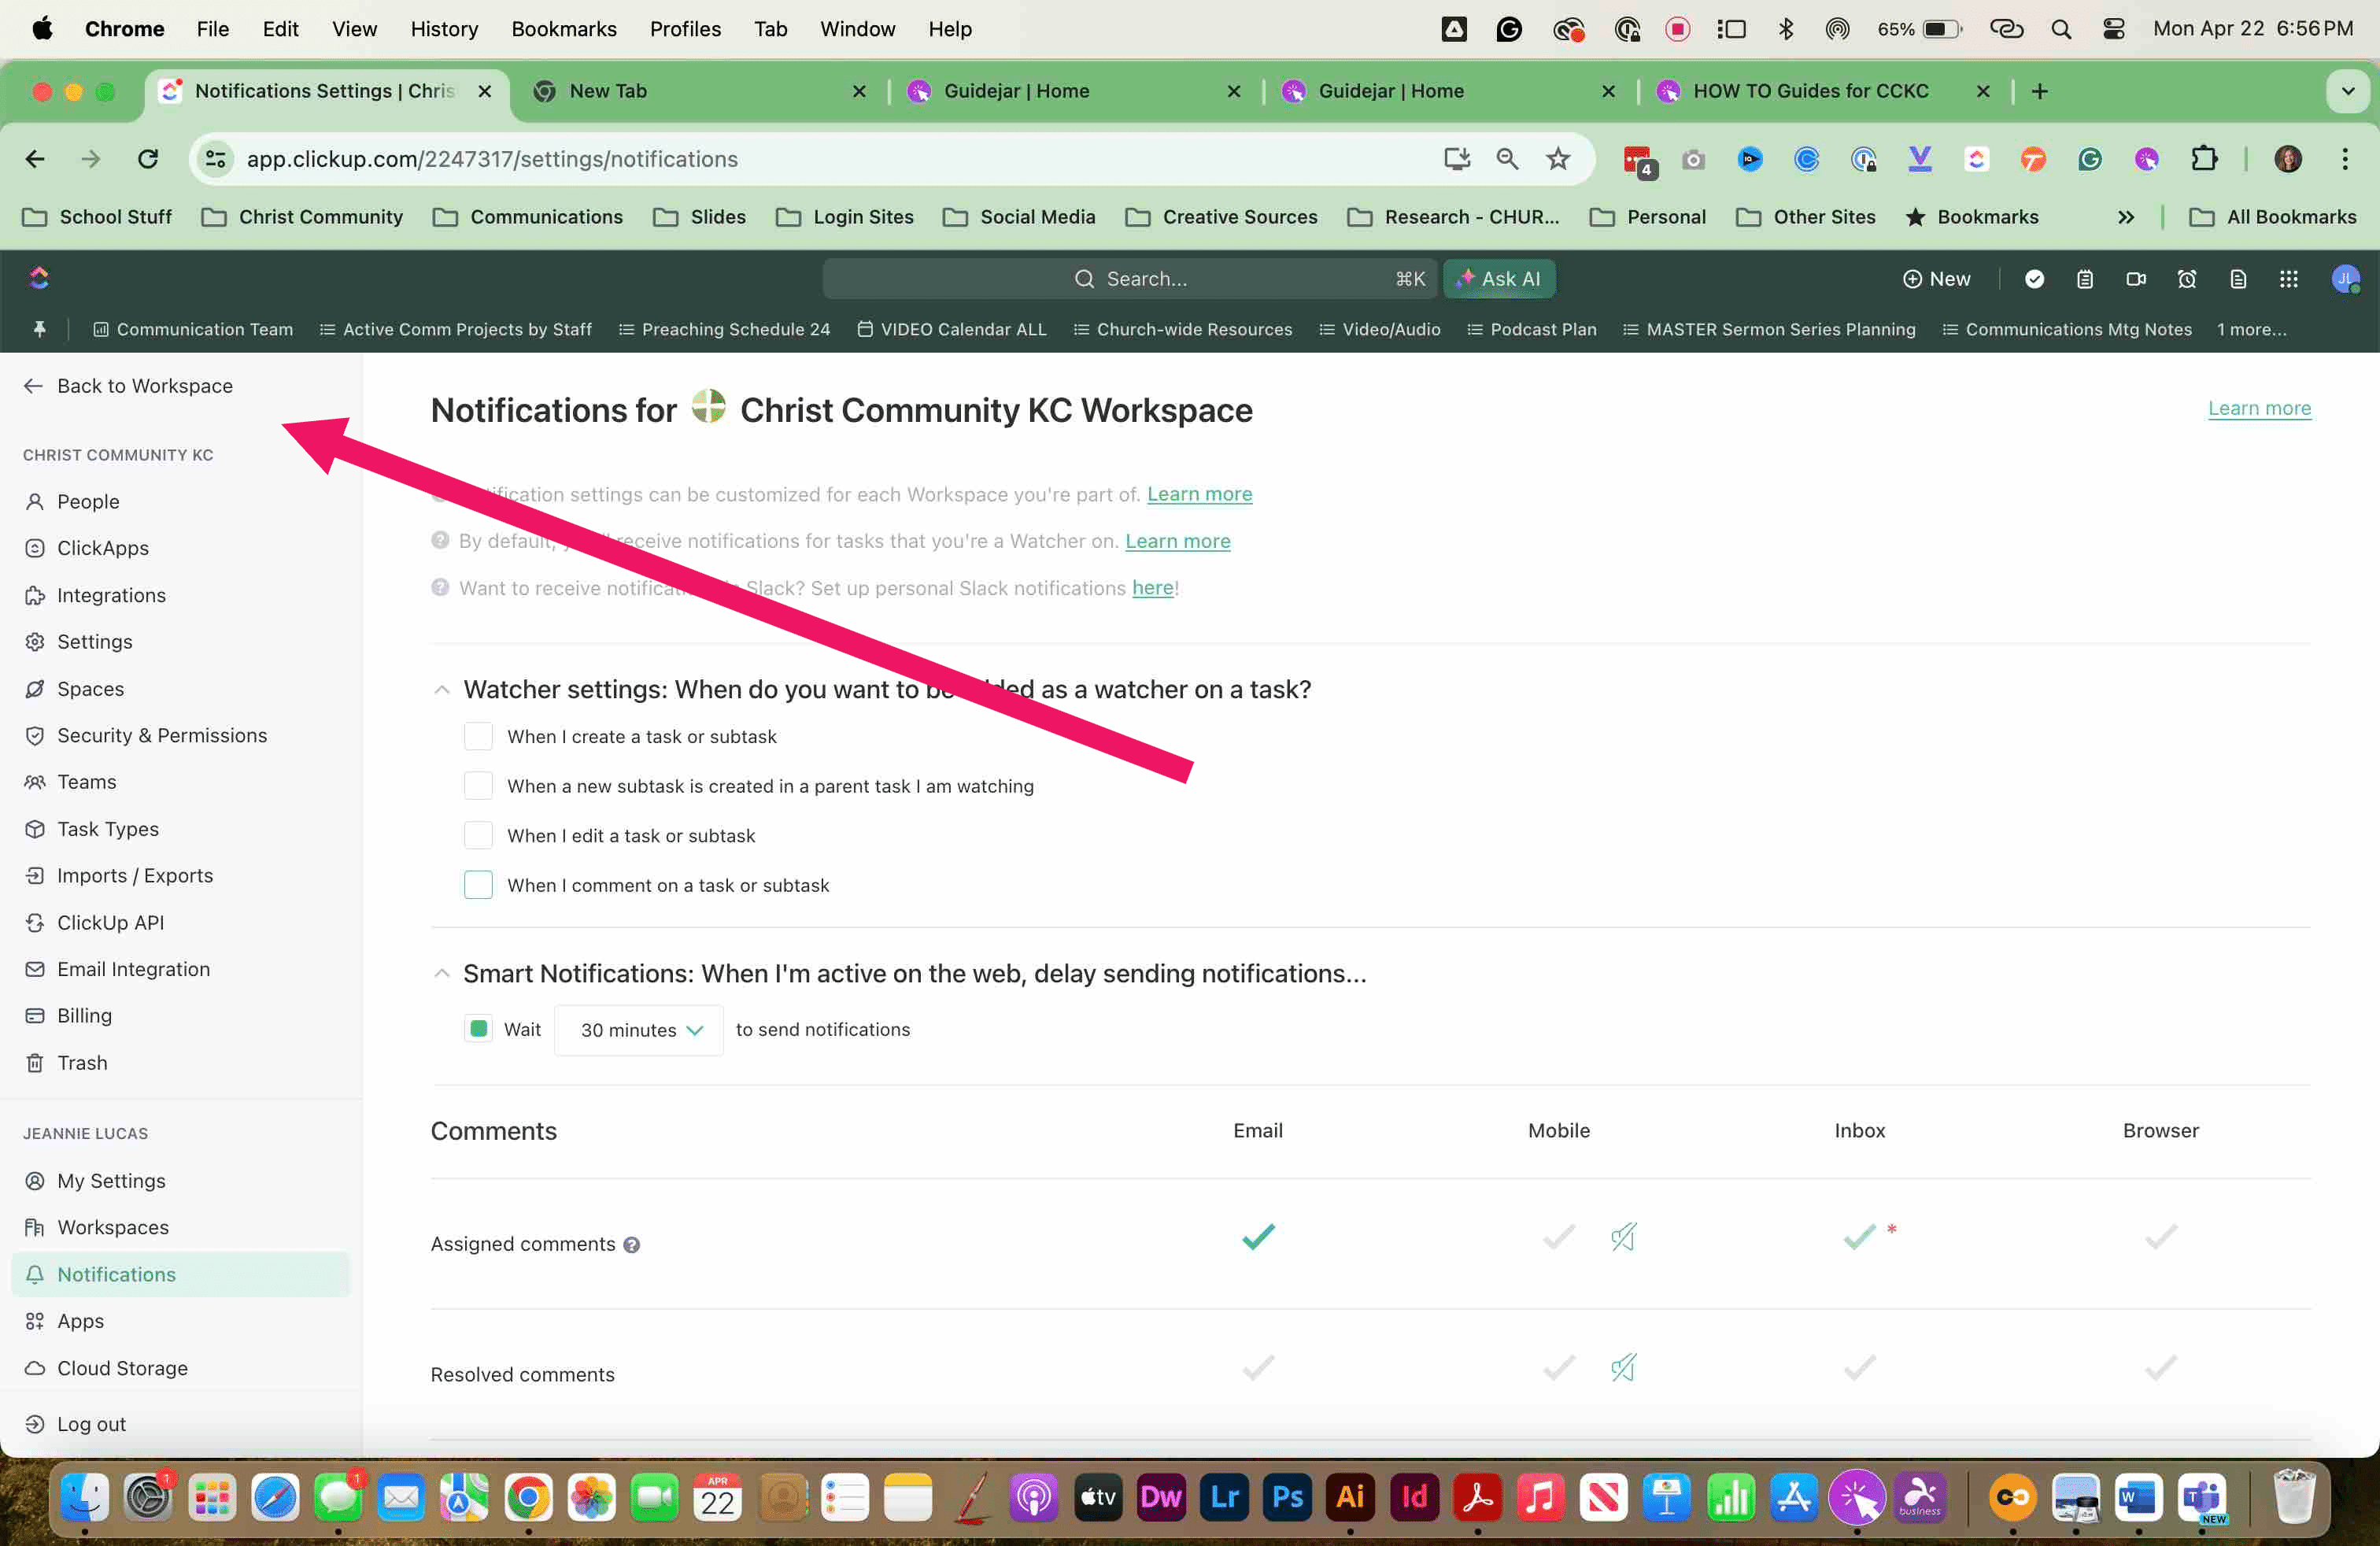Go Back to Workspace
Viewport: 2380px width, 1546px height.
(x=128, y=386)
